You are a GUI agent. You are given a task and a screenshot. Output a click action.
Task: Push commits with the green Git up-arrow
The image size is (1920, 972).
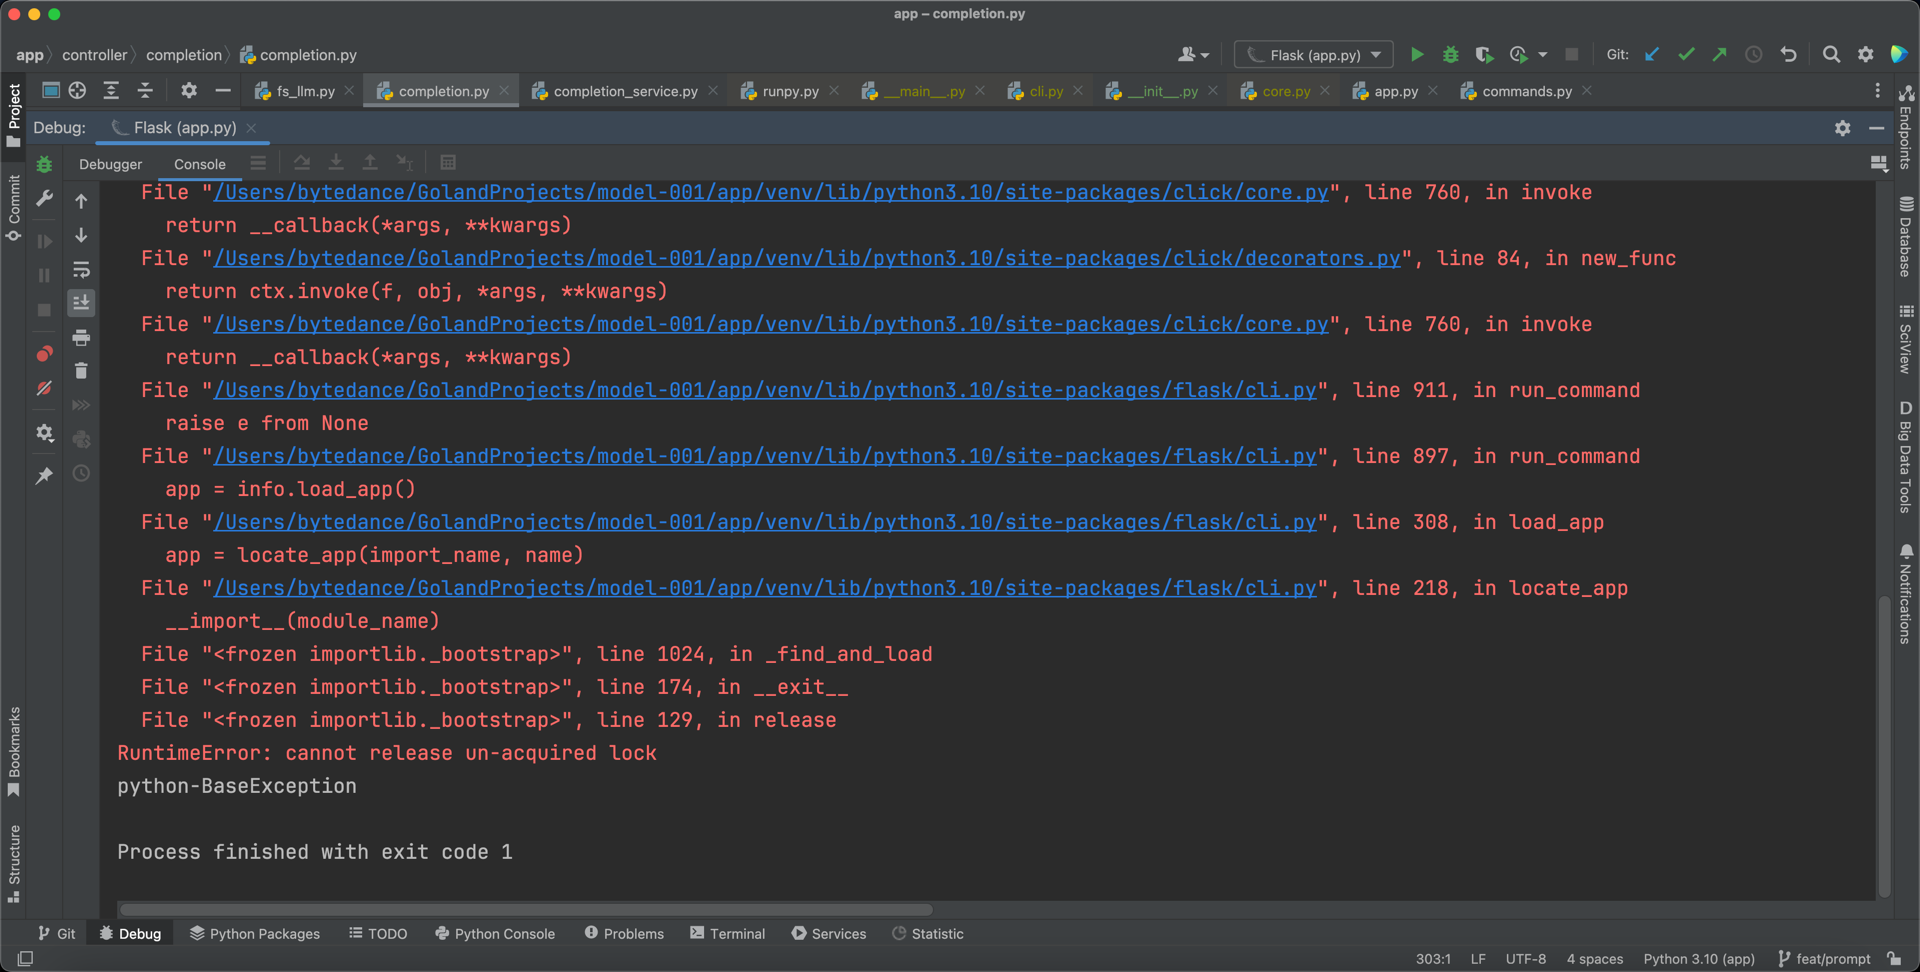coord(1720,55)
